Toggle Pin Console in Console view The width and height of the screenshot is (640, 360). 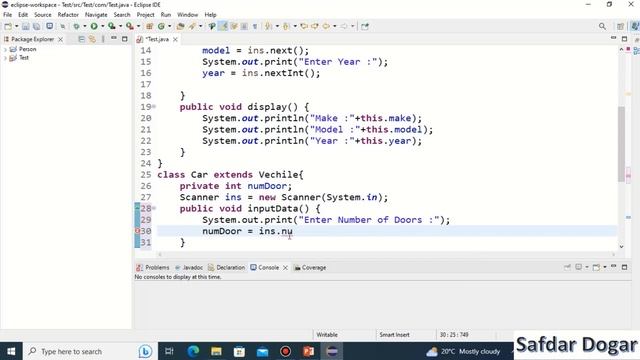(567, 267)
